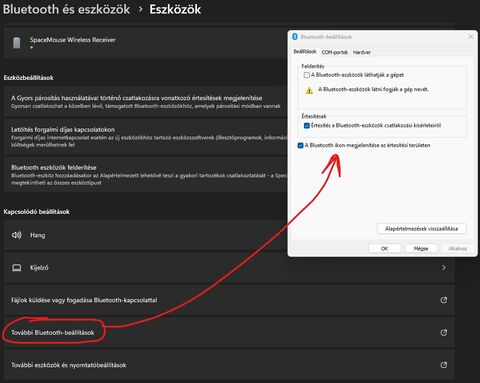The image size is (480, 383).
Task: Click the laptop icon next to Kijelző
Action: coord(16,268)
